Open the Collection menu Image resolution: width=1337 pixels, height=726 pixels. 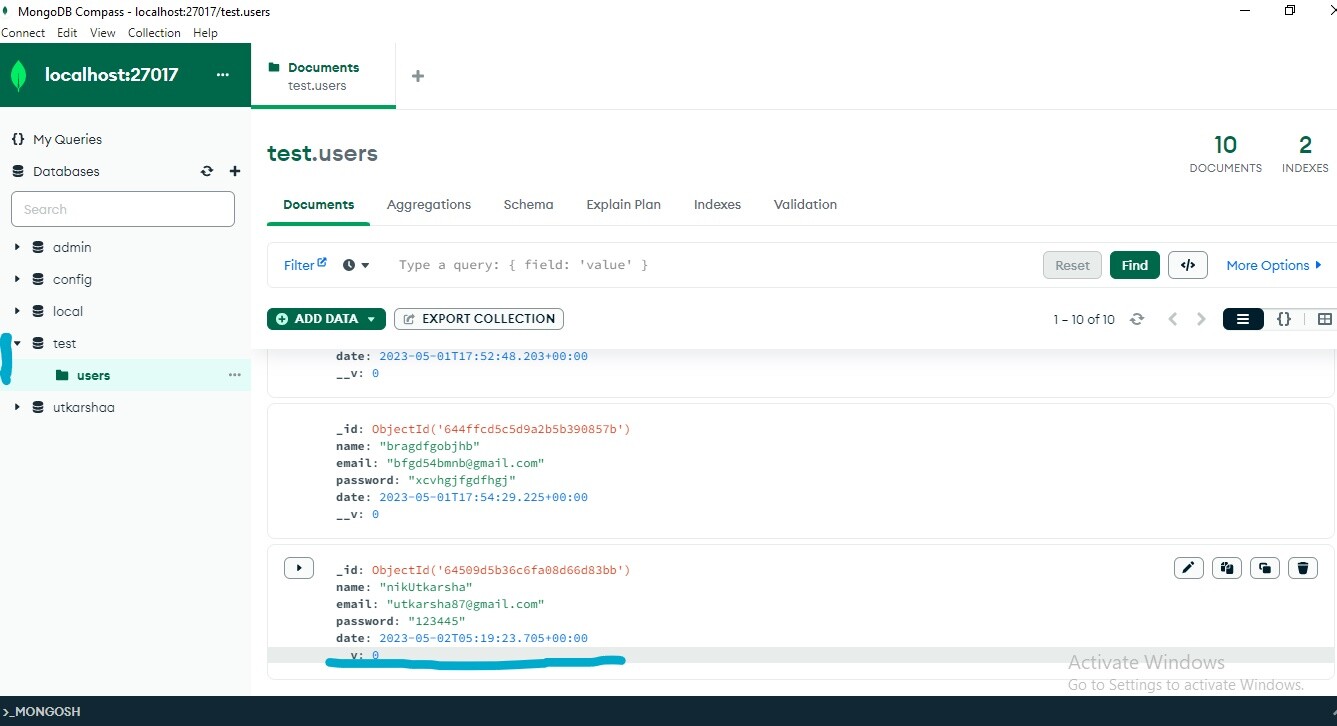(x=154, y=33)
